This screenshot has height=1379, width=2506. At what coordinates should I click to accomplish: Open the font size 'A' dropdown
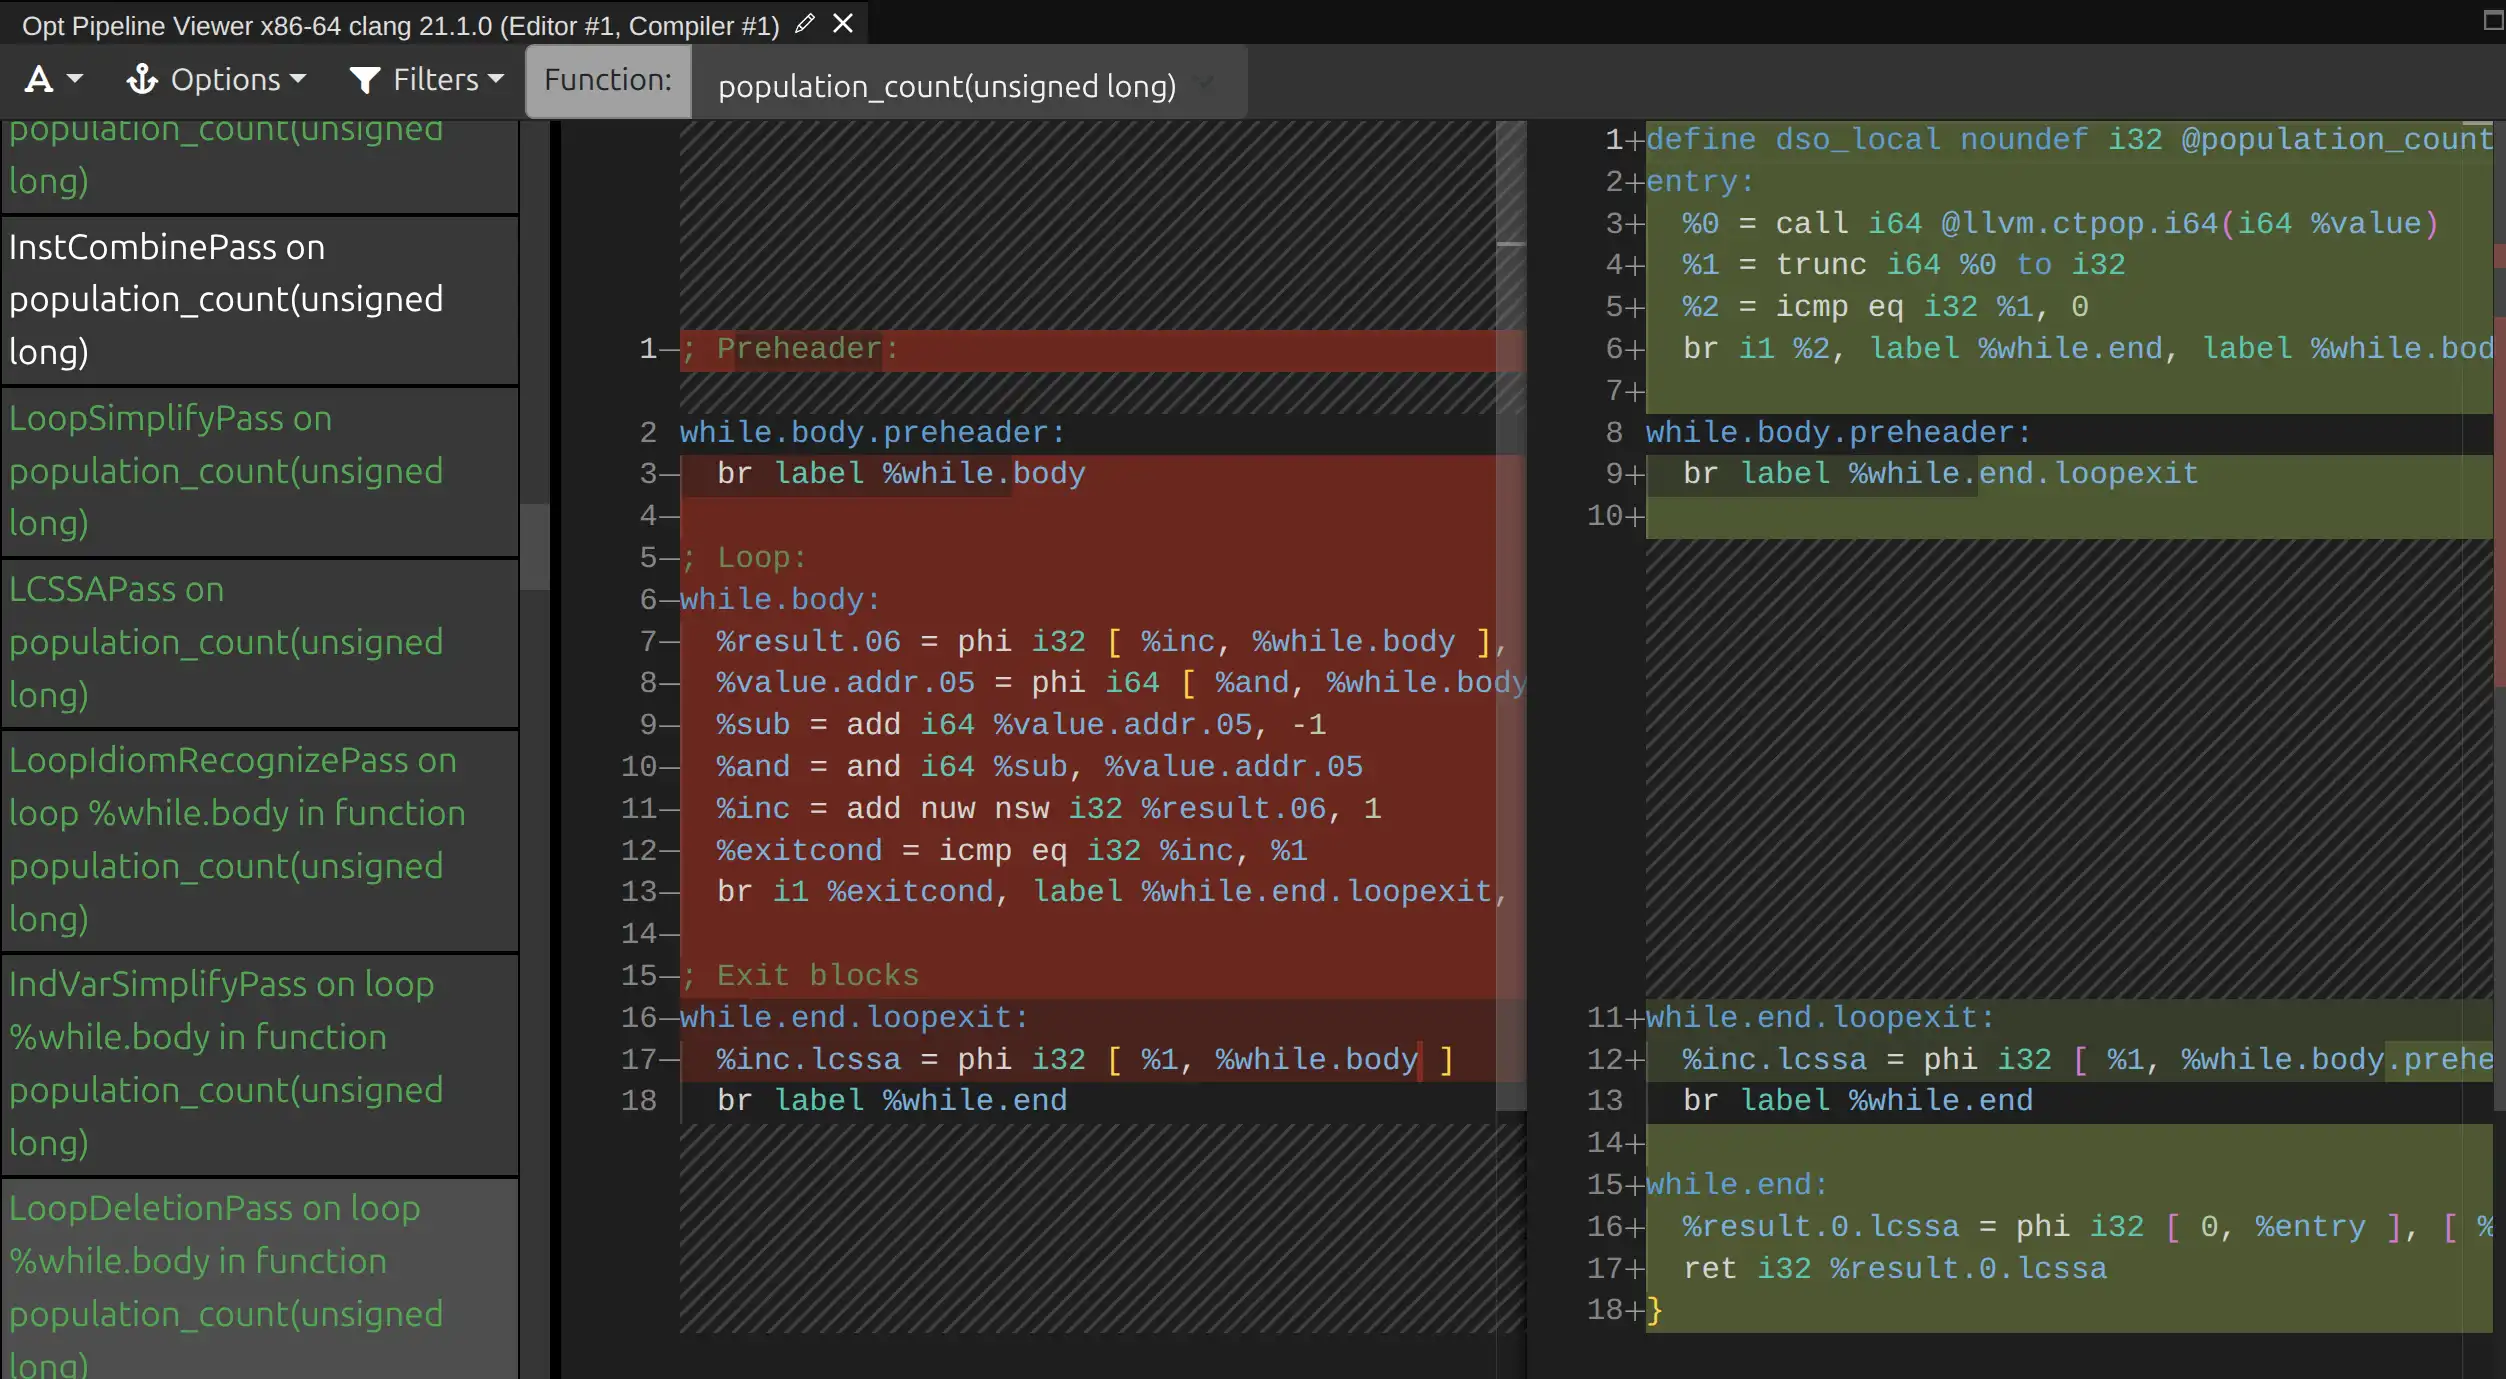click(x=53, y=79)
